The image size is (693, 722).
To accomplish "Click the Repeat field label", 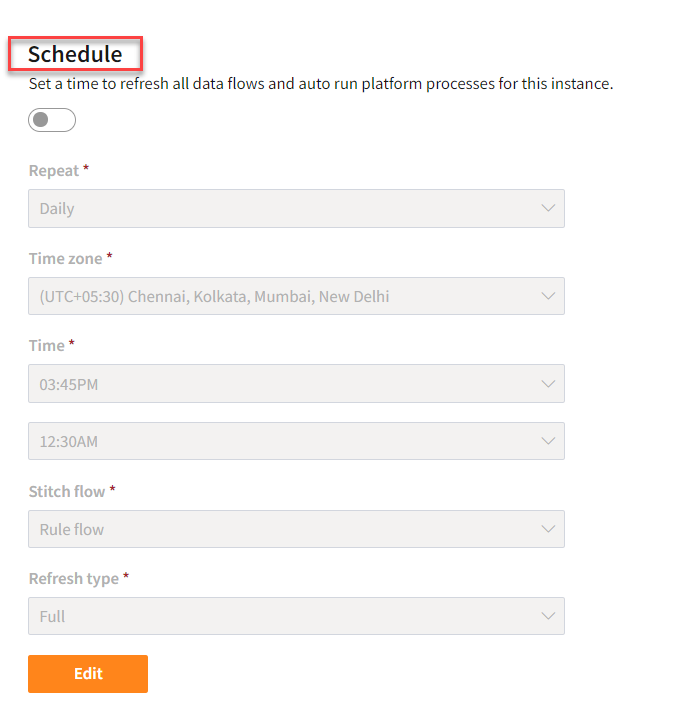I will click(x=54, y=171).
